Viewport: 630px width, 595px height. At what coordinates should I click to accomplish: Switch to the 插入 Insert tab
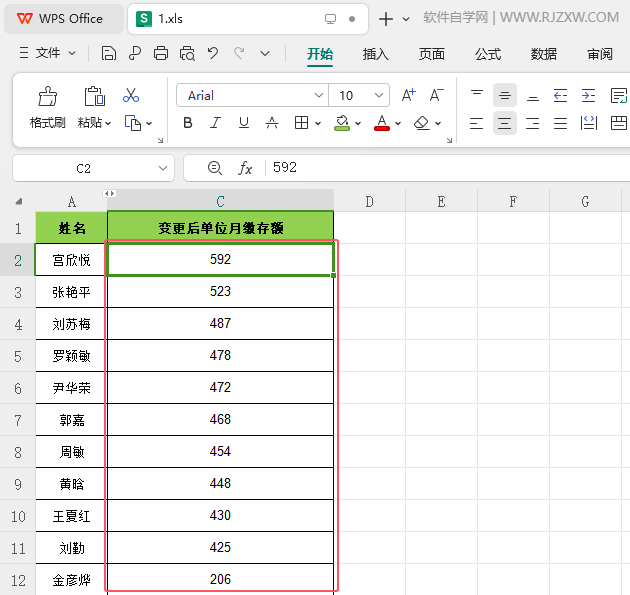(x=376, y=54)
